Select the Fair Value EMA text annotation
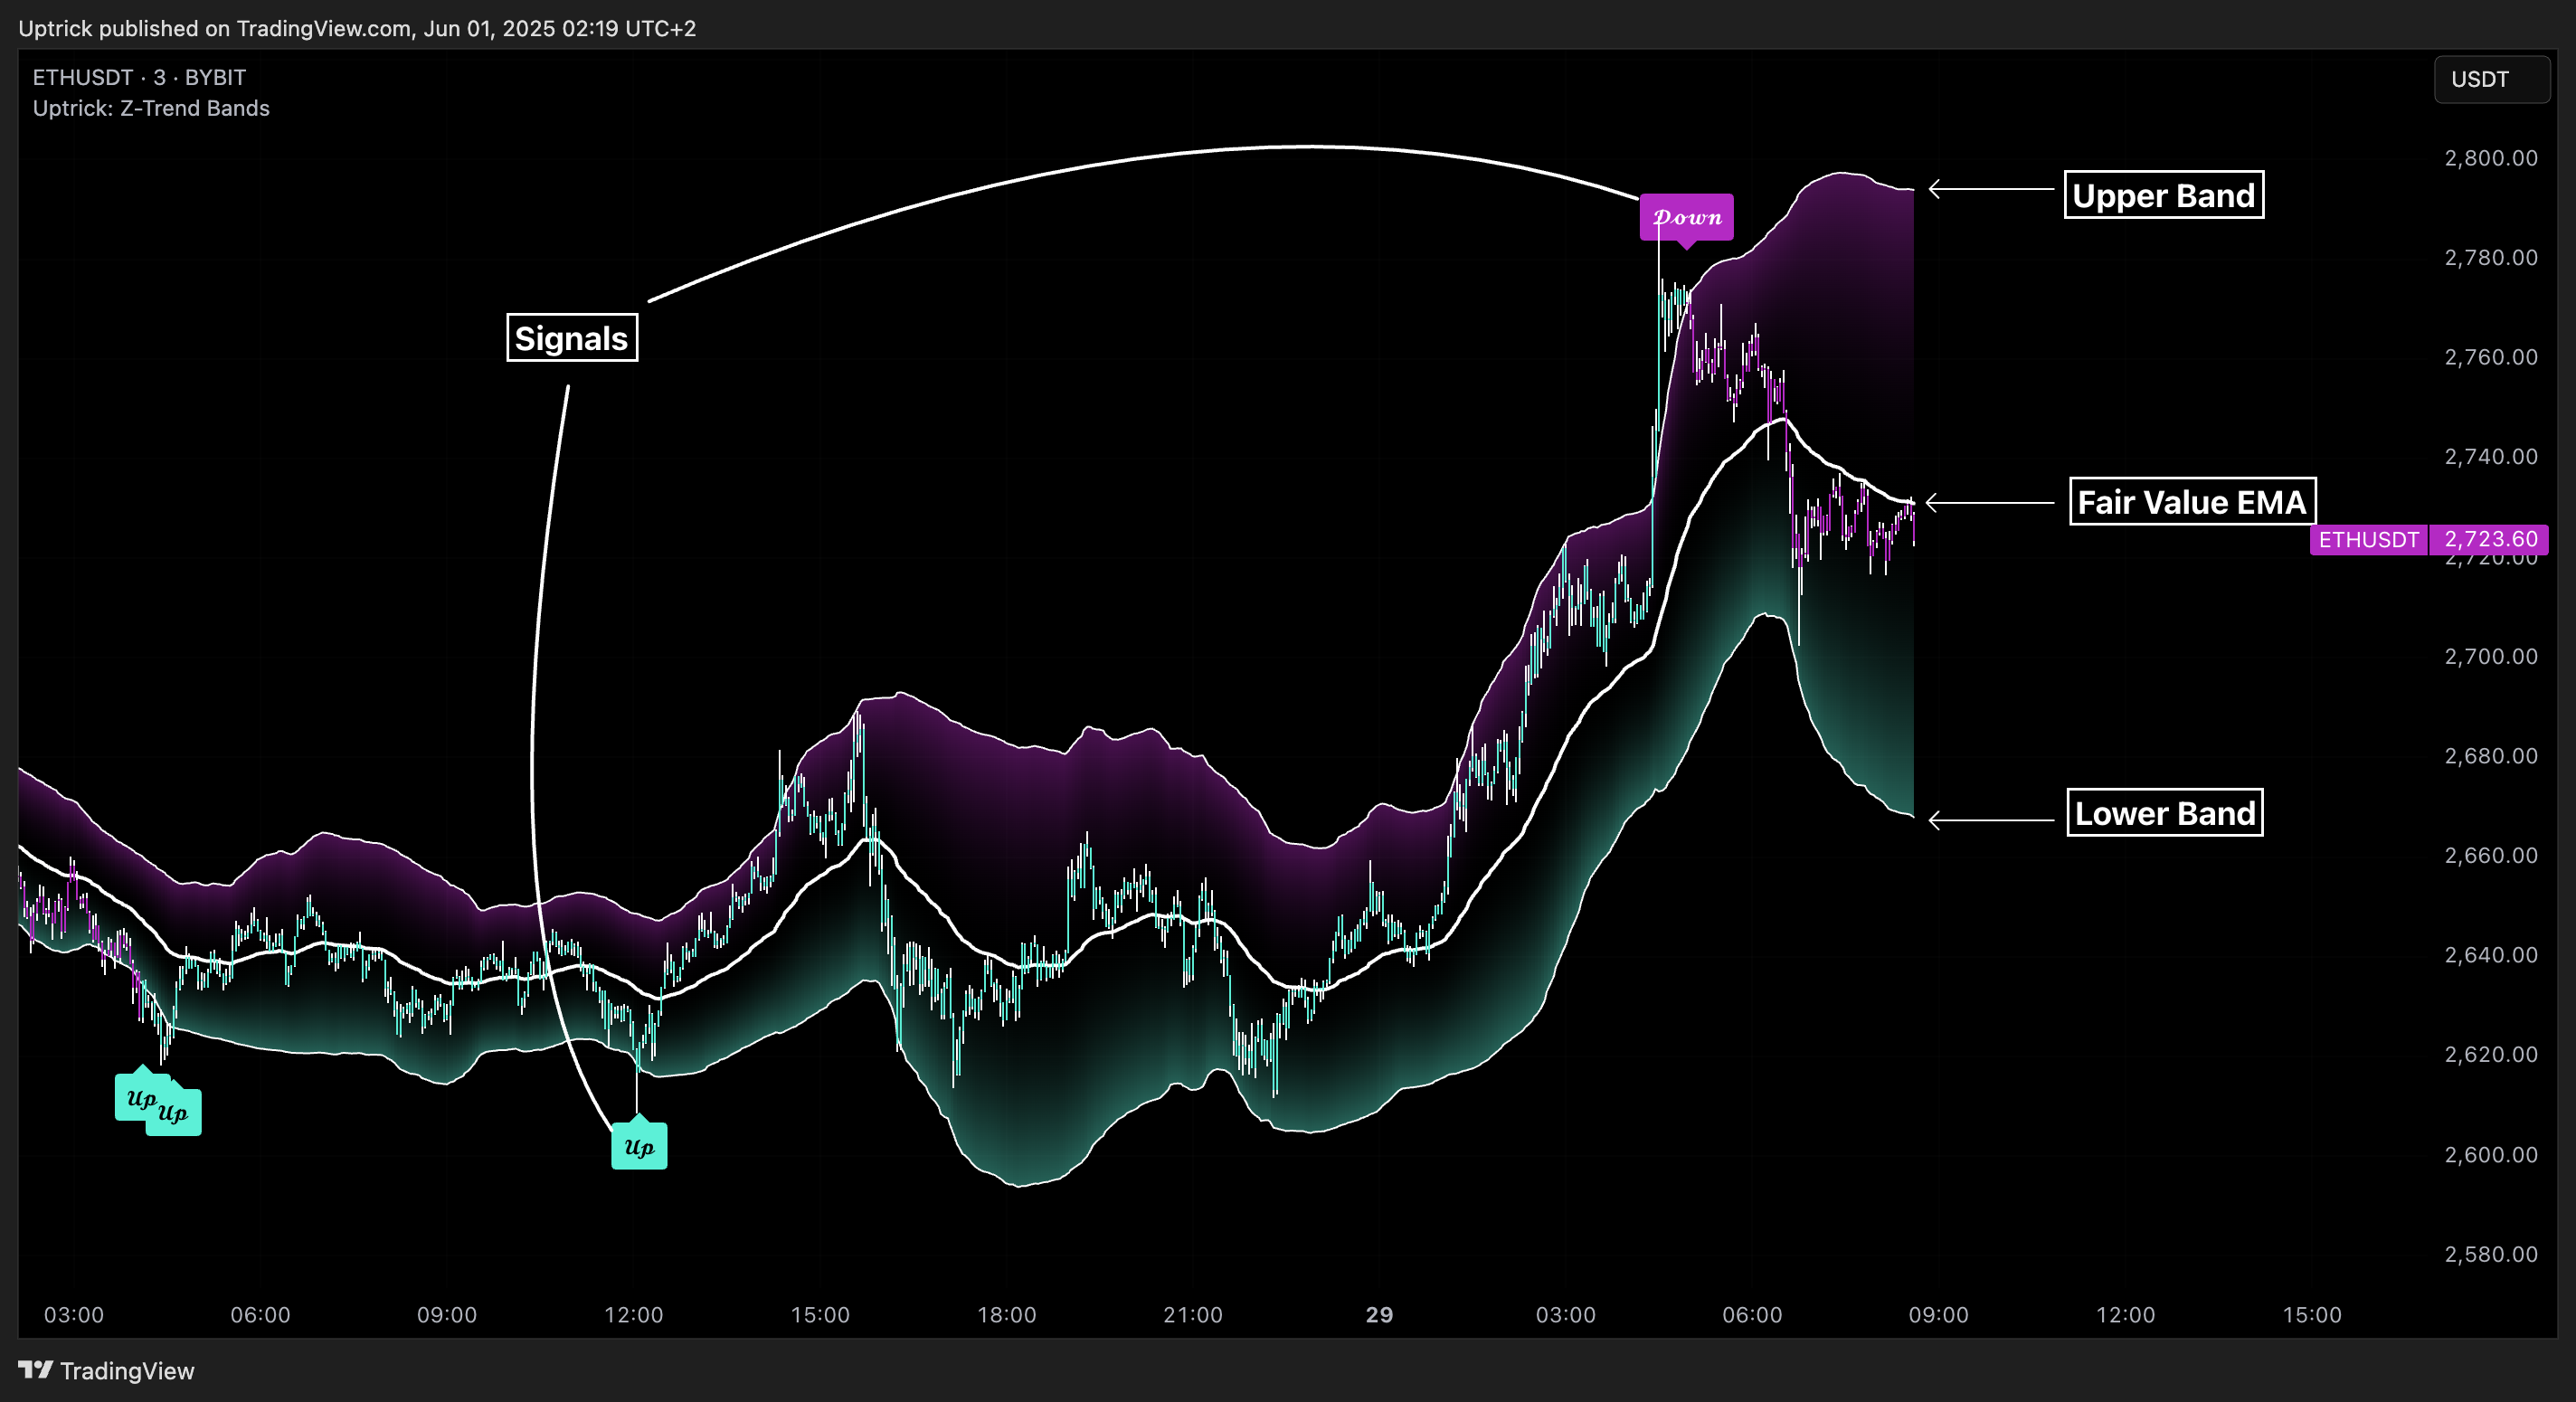The width and height of the screenshot is (2576, 1402). pos(2192,501)
